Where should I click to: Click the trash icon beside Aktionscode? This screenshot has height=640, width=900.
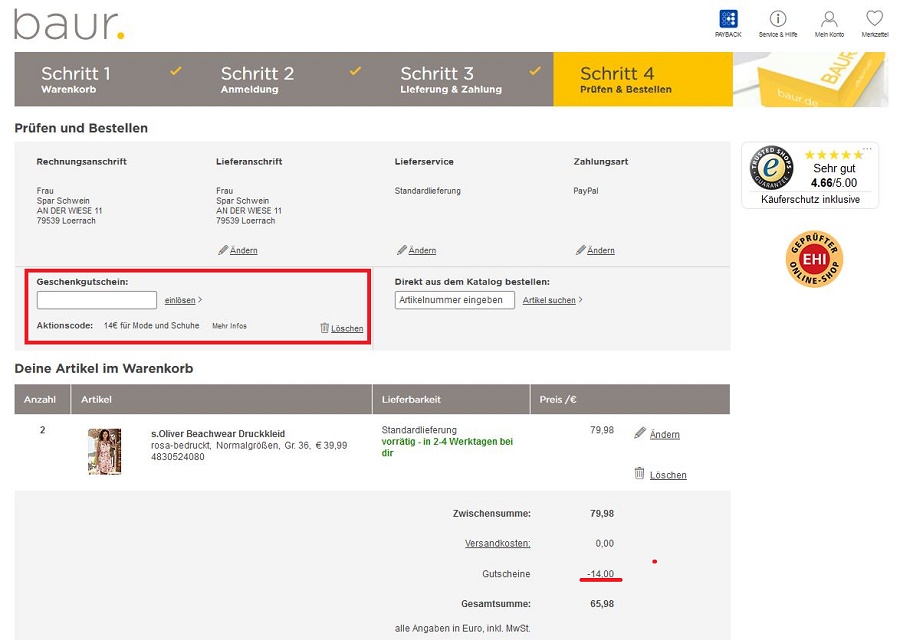[x=324, y=328]
